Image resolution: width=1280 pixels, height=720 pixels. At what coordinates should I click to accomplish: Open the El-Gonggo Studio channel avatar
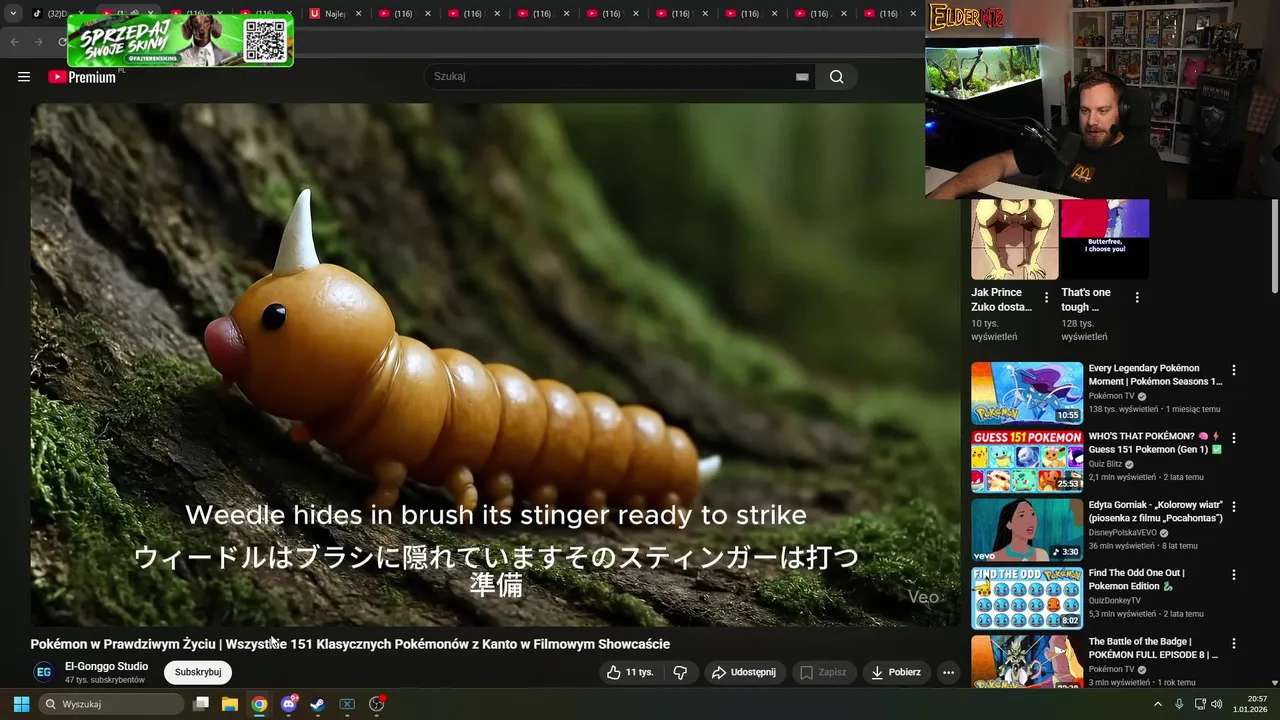tap(43, 673)
